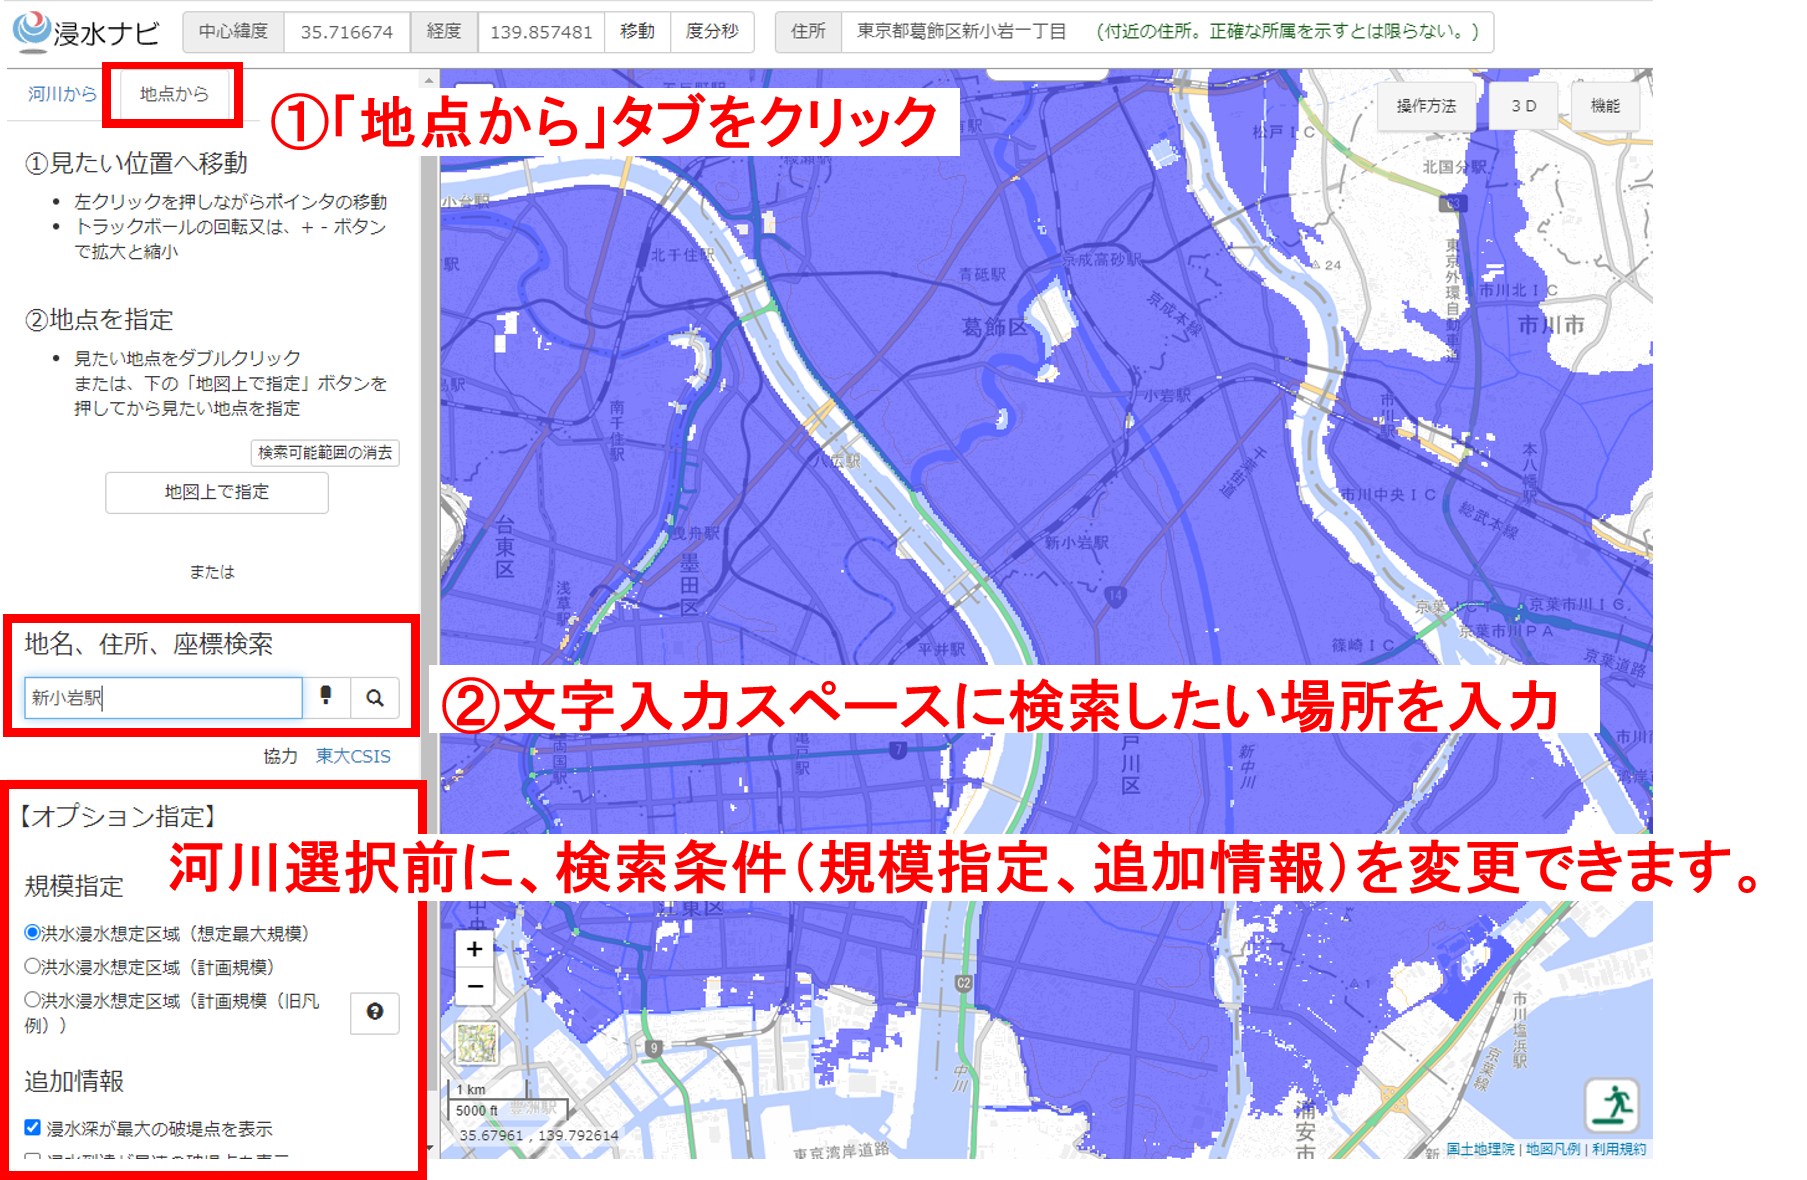Select 計画規模（旧凡例）radio option
This screenshot has width=1807, height=1180.
[x=32, y=999]
